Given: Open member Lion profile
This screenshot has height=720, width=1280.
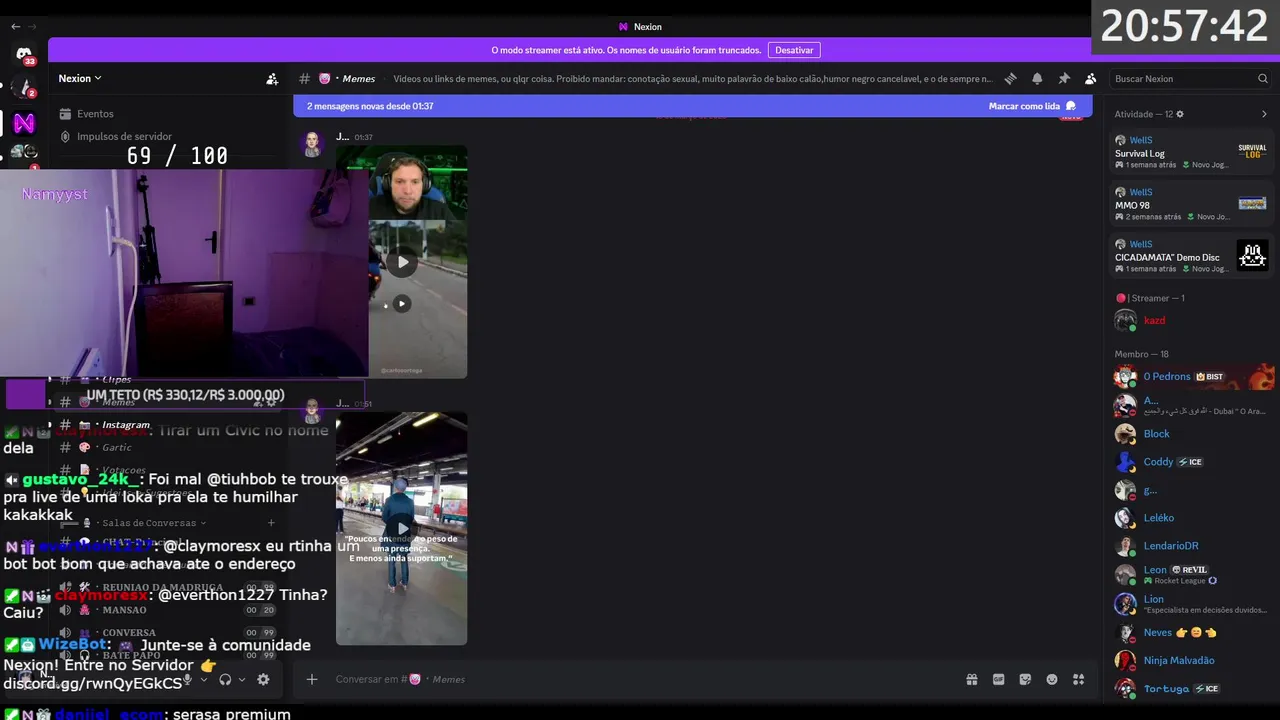Looking at the screenshot, I should point(1191,604).
